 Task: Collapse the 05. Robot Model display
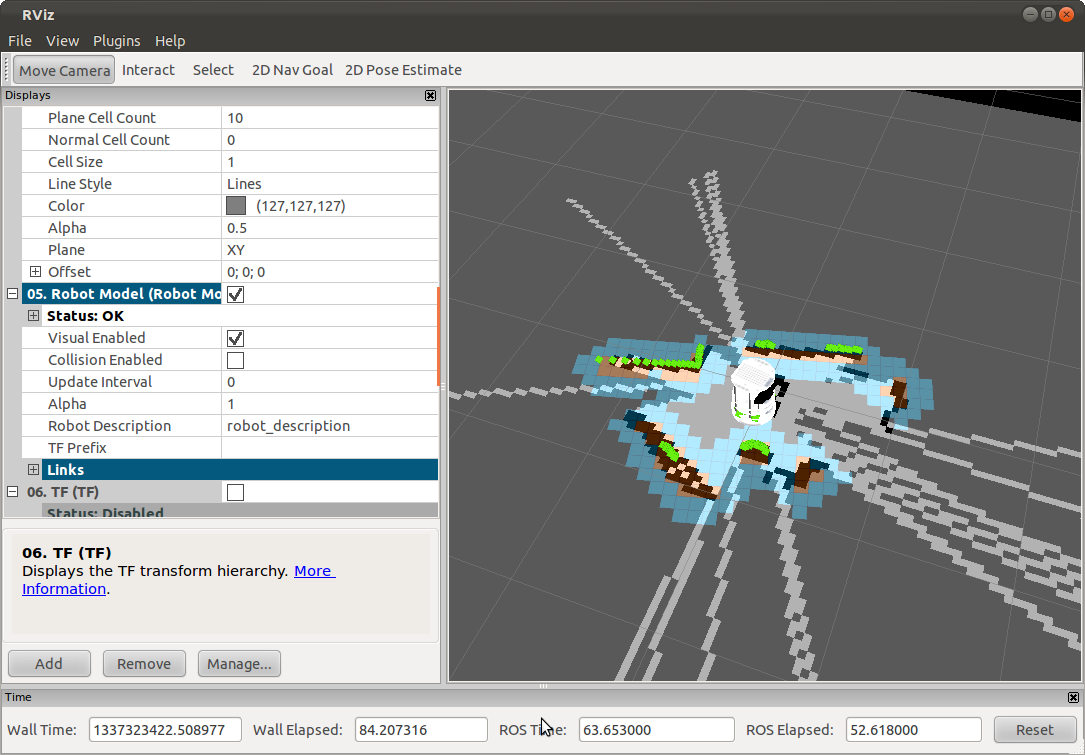pyautogui.click(x=12, y=294)
